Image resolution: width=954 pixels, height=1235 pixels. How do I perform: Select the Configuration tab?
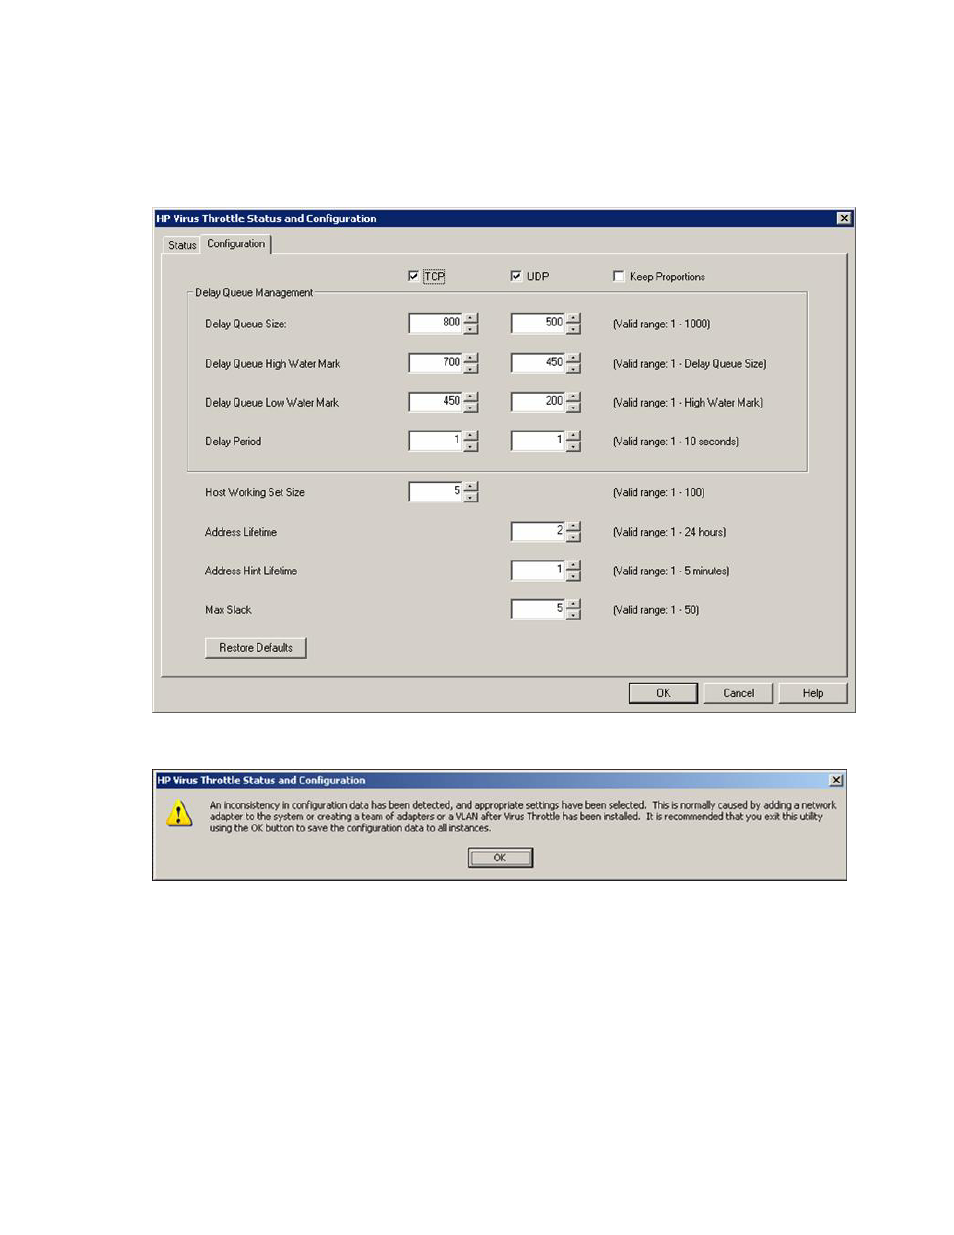pyautogui.click(x=236, y=244)
